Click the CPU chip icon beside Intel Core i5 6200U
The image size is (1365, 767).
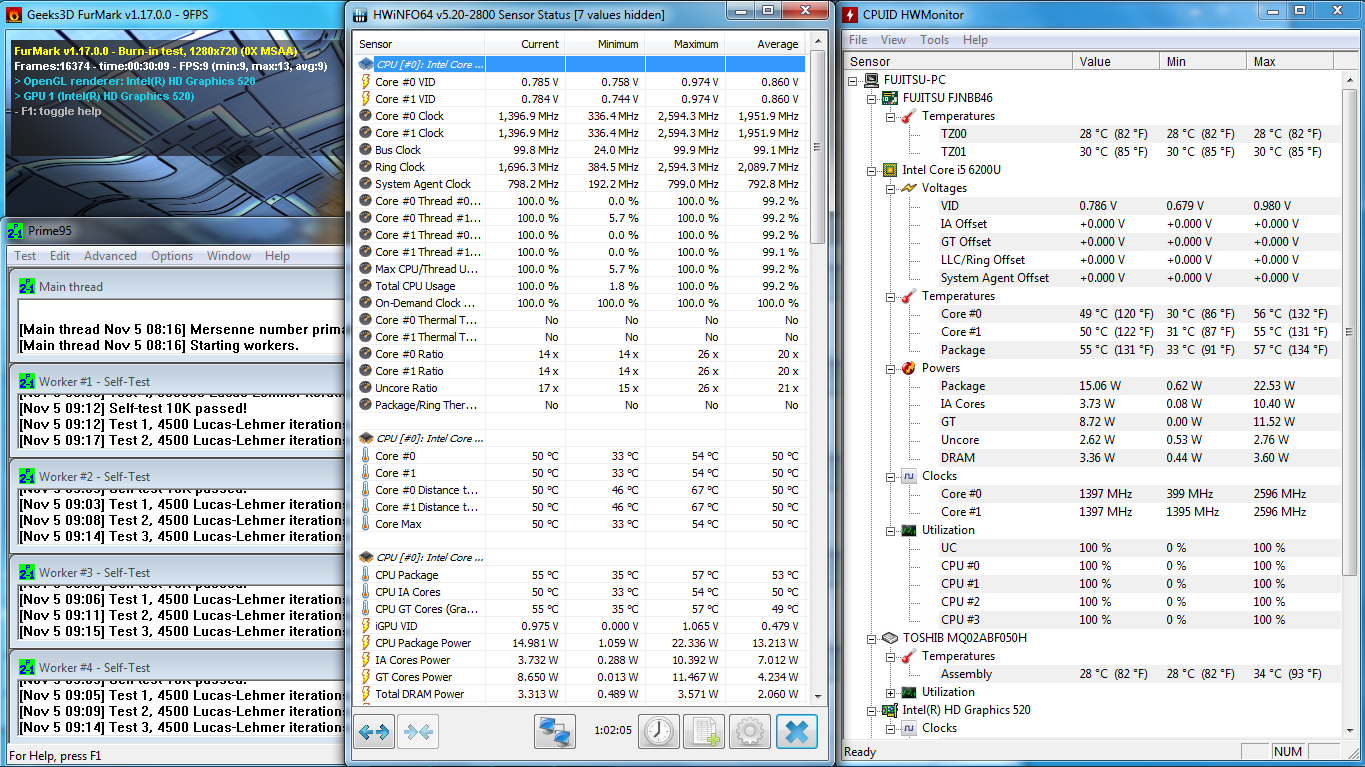(x=889, y=170)
